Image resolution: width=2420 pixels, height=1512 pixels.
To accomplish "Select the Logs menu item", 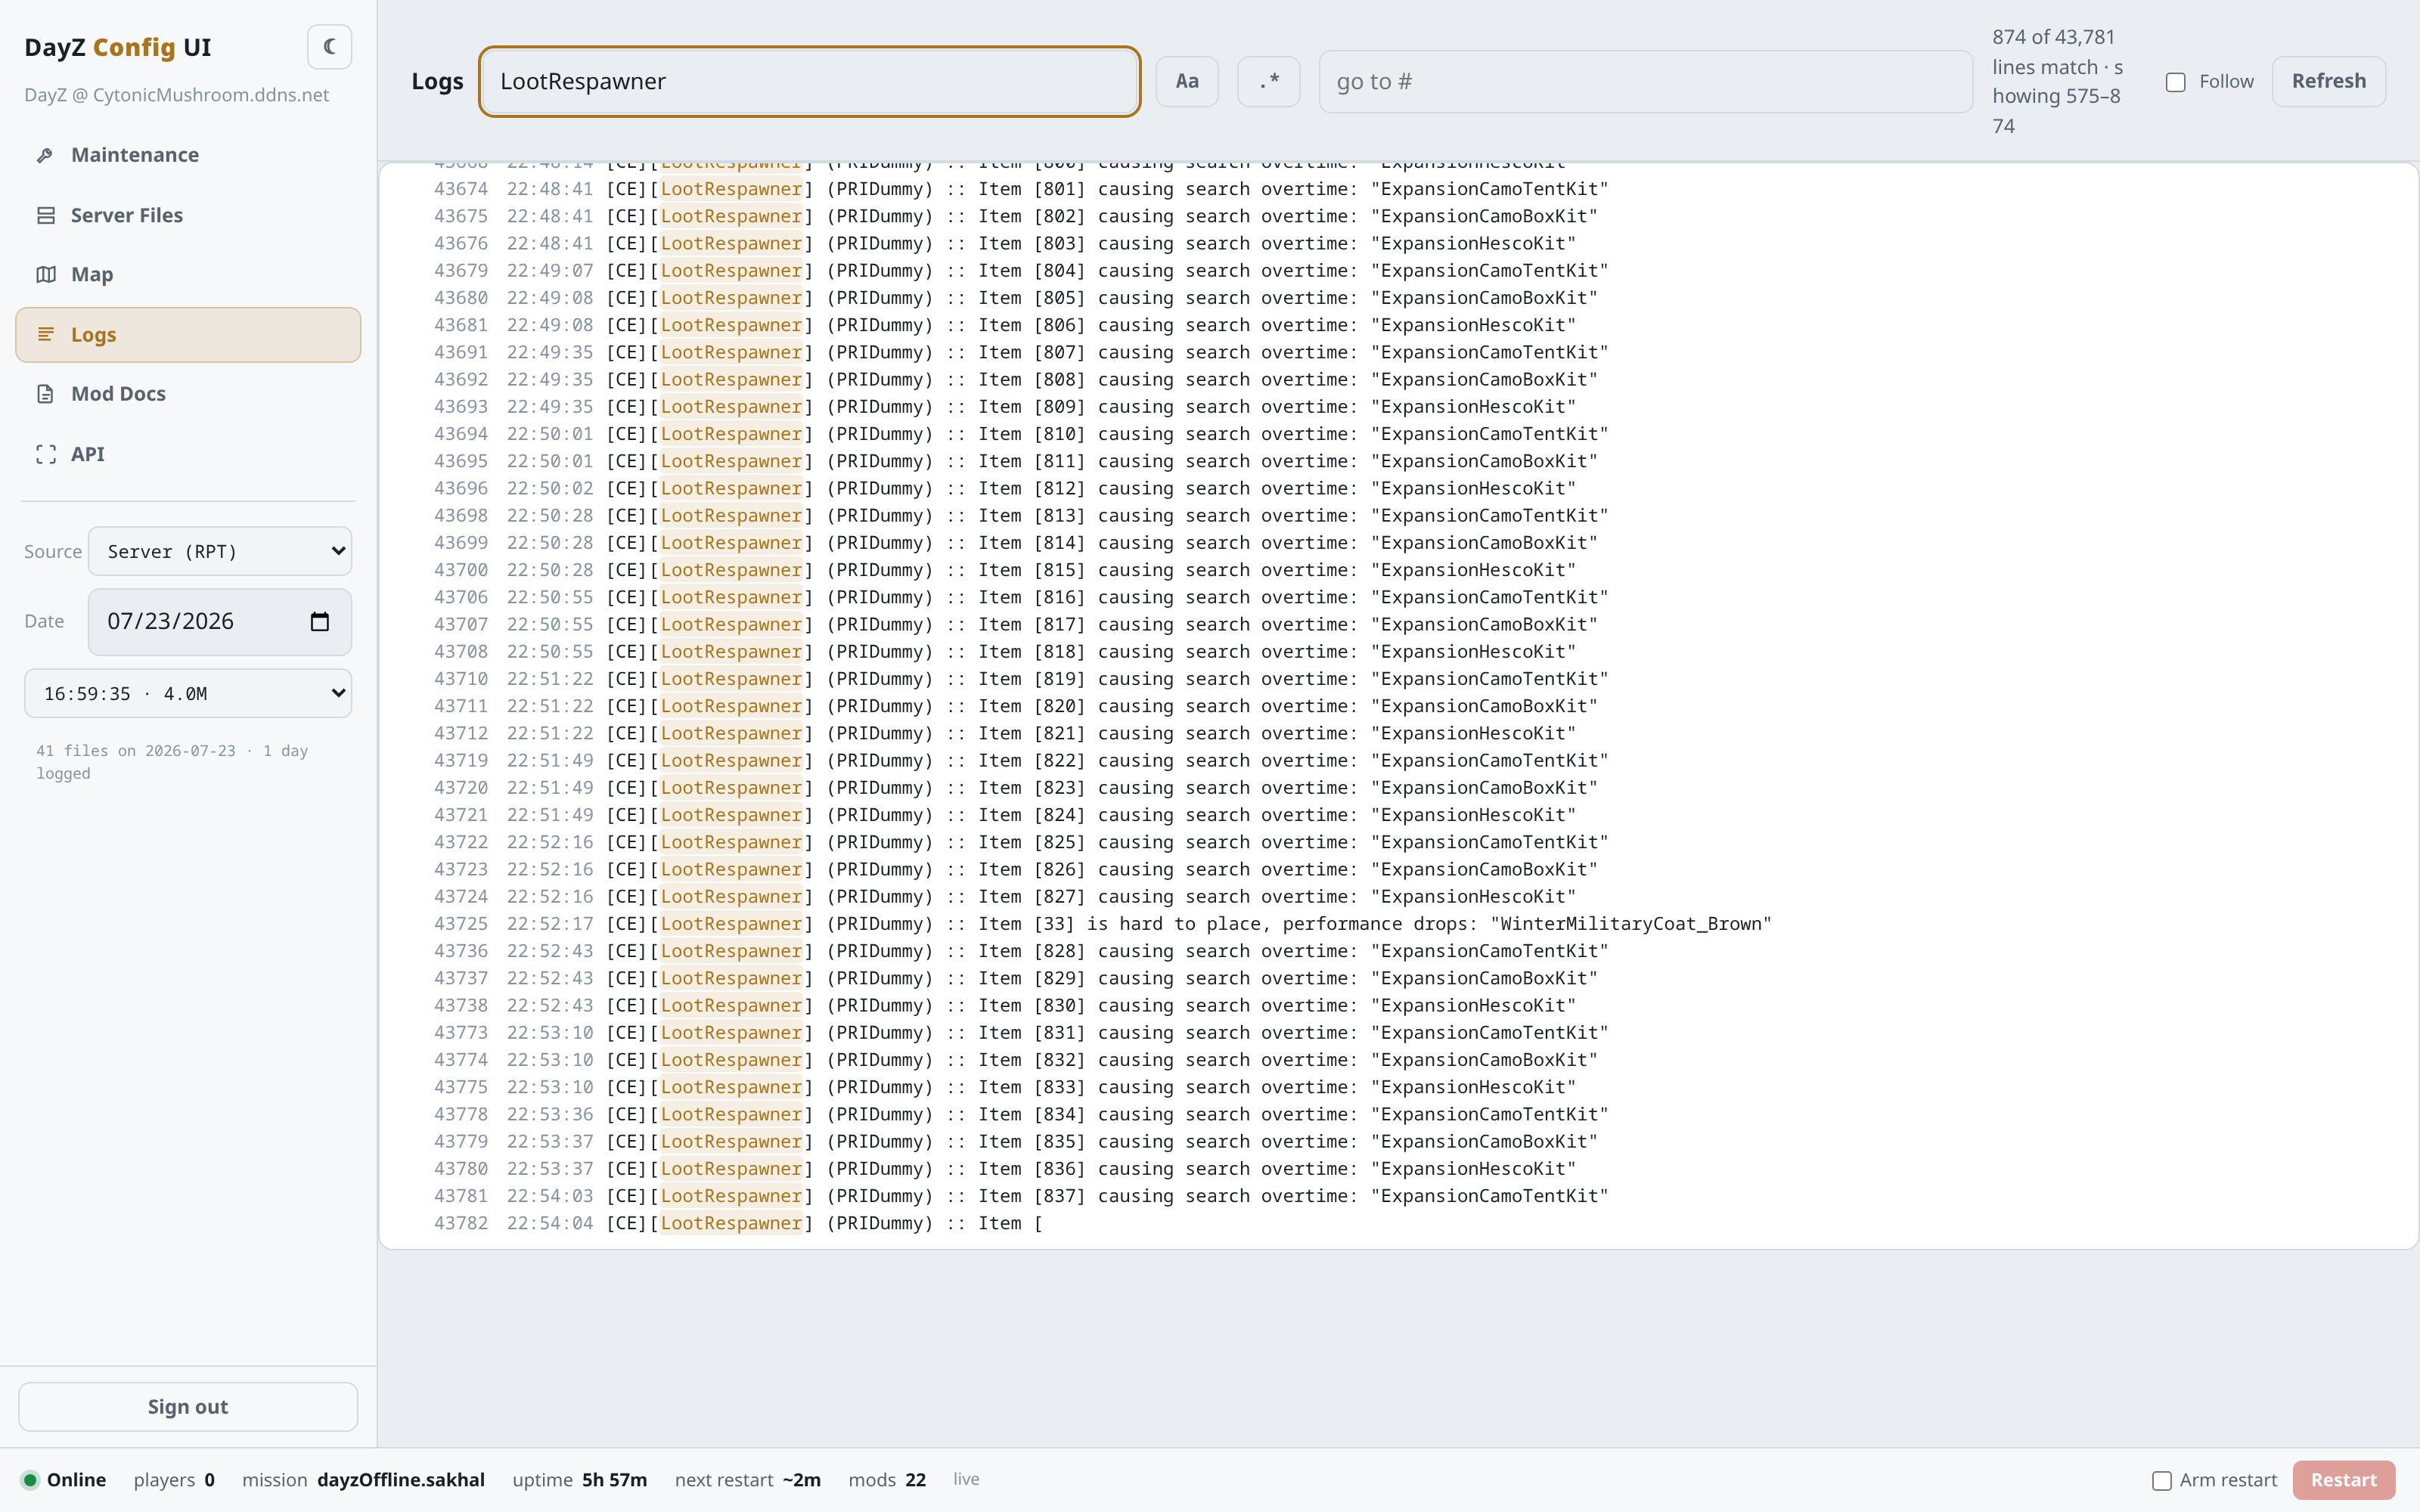I will pos(188,334).
